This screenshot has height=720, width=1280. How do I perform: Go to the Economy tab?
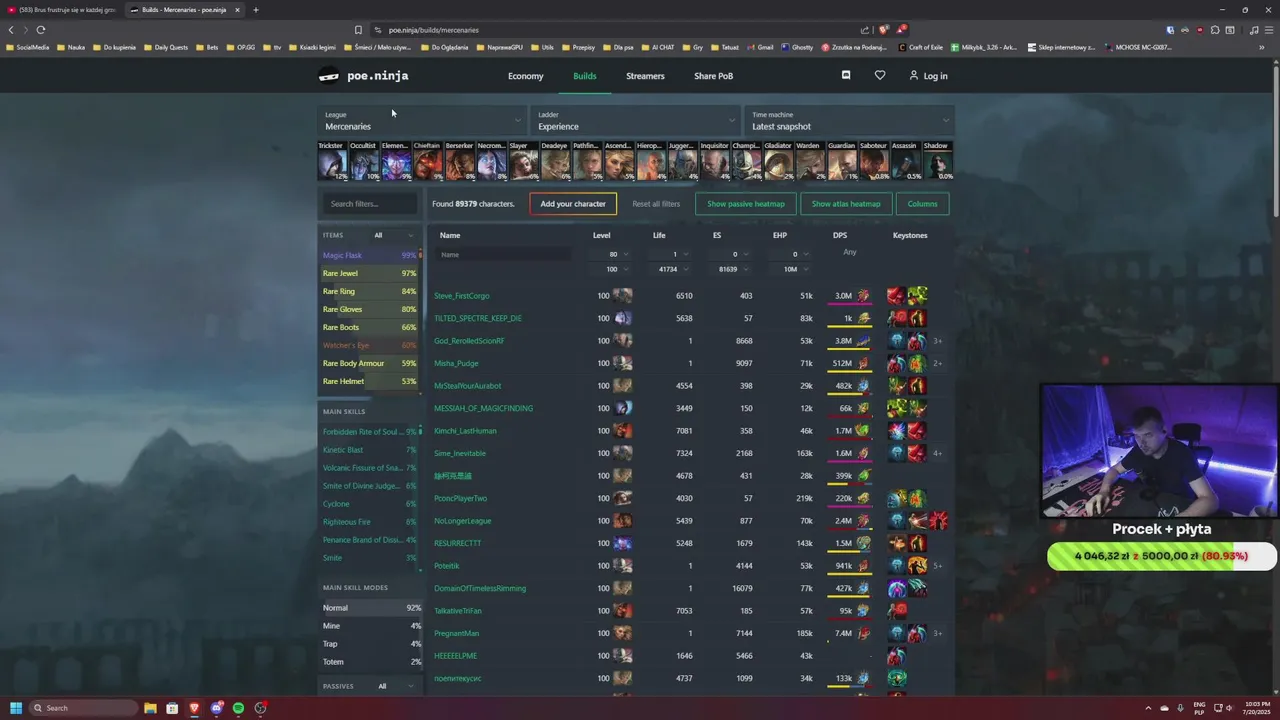525,76
